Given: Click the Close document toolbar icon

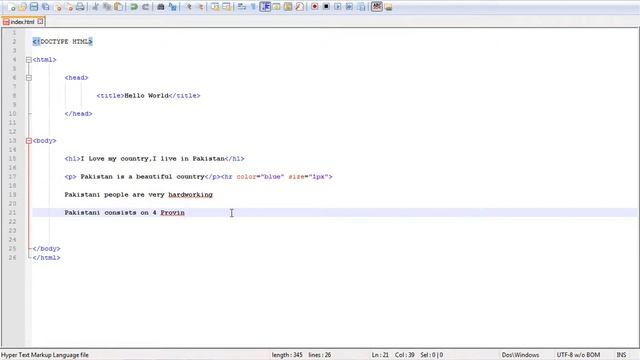Looking at the screenshot, I should 58,7.
